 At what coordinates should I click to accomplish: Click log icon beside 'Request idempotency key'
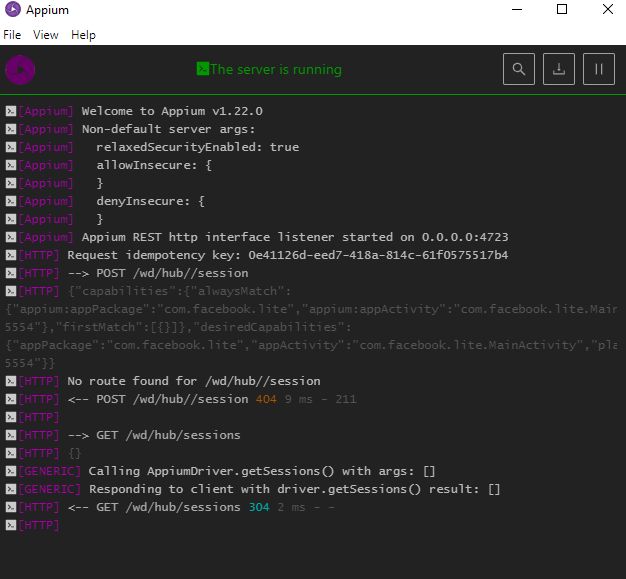[11, 255]
